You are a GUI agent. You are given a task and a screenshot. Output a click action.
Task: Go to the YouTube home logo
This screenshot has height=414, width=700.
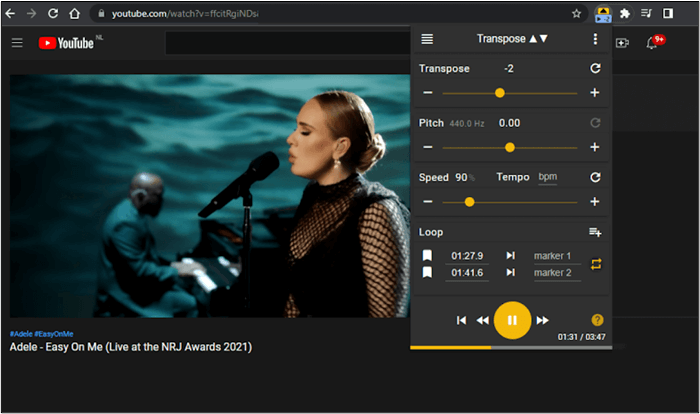click(x=66, y=43)
